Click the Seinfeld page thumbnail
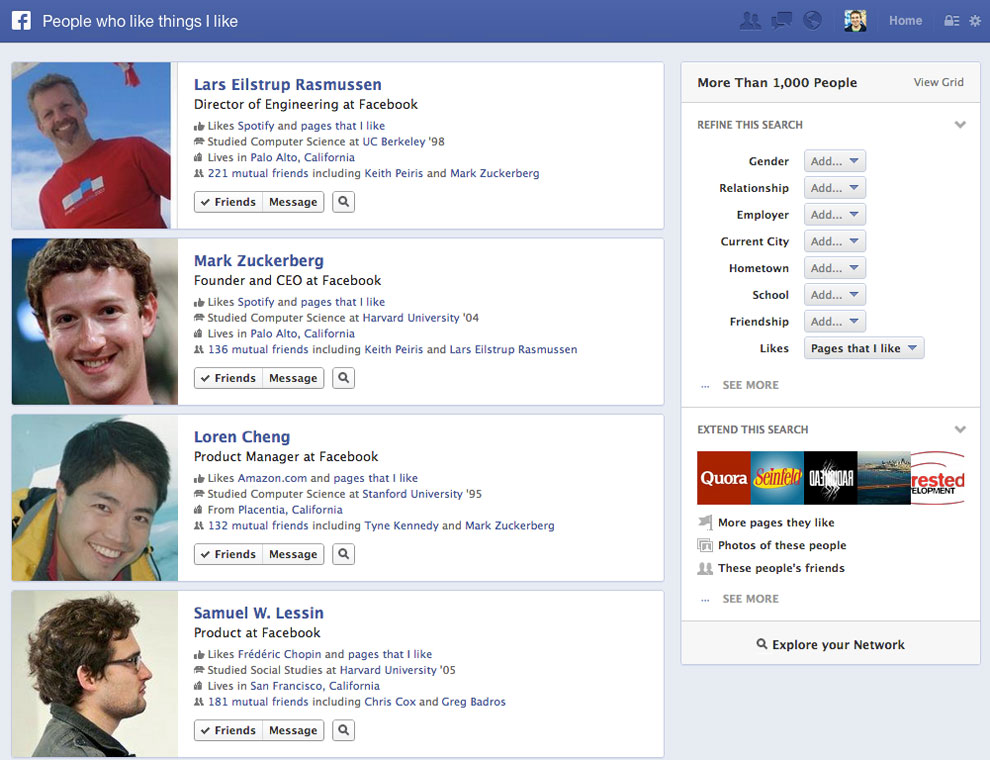 click(777, 478)
